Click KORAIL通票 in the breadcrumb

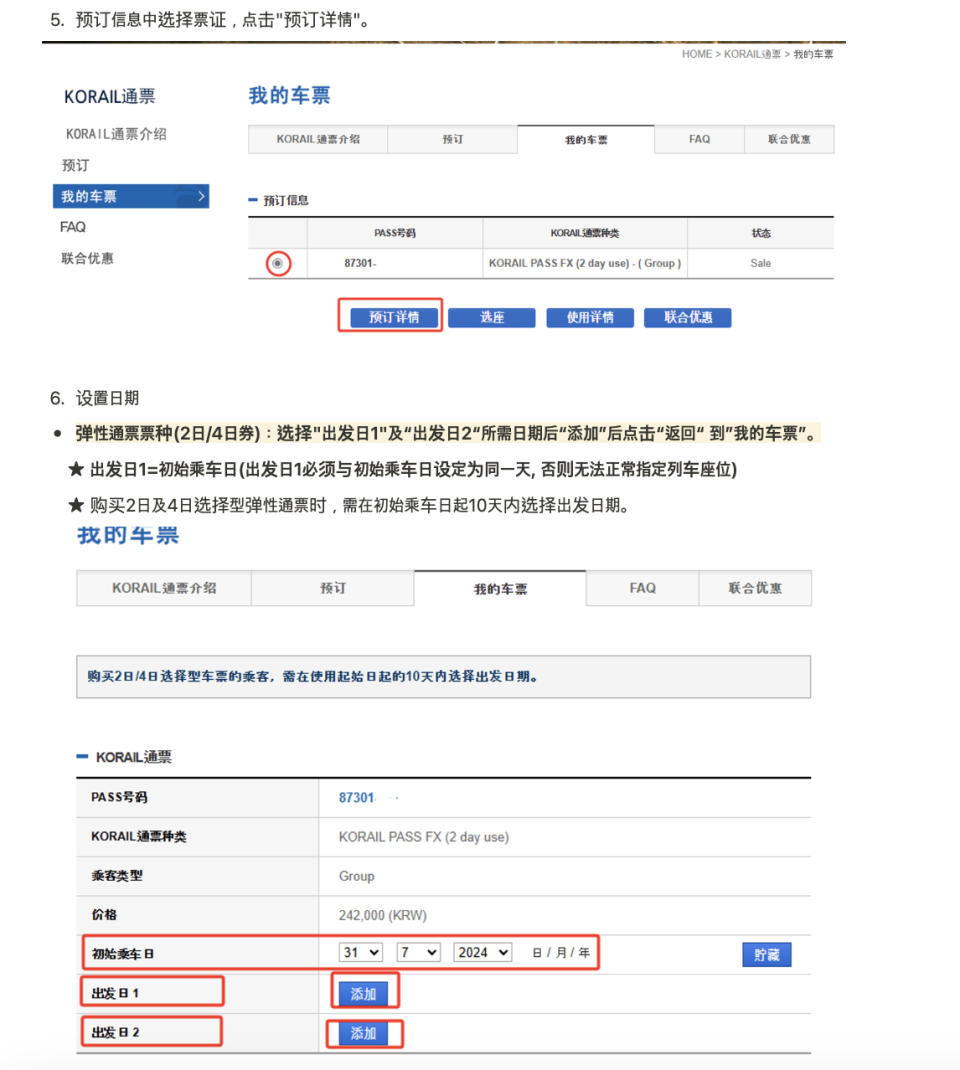coord(753,55)
